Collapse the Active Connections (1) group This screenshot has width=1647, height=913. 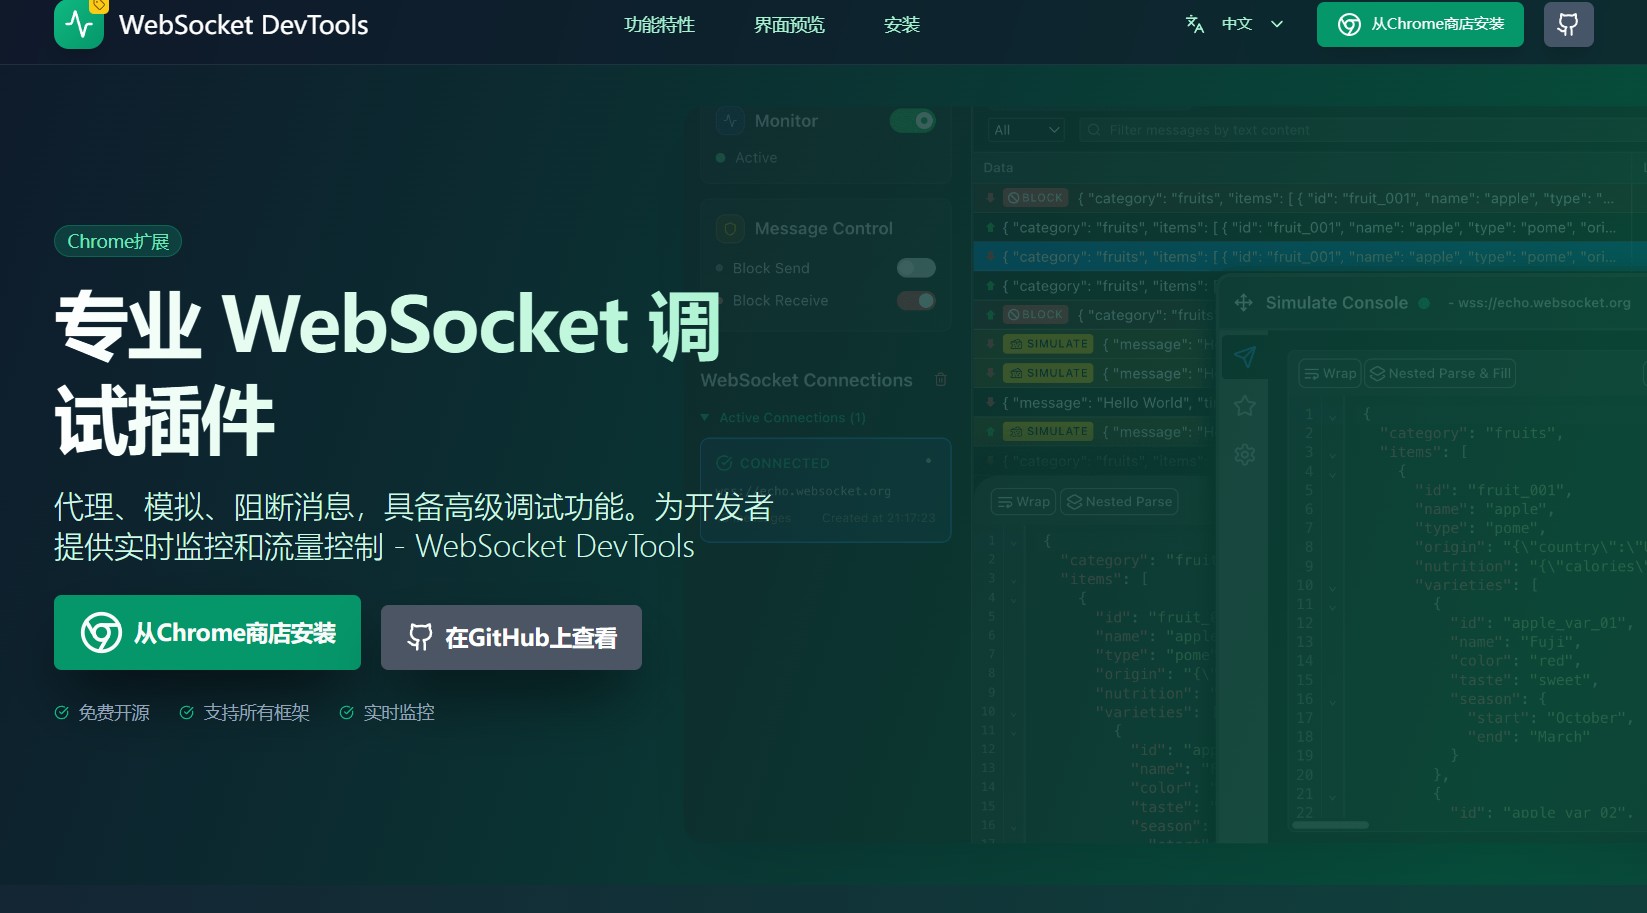tap(705, 417)
